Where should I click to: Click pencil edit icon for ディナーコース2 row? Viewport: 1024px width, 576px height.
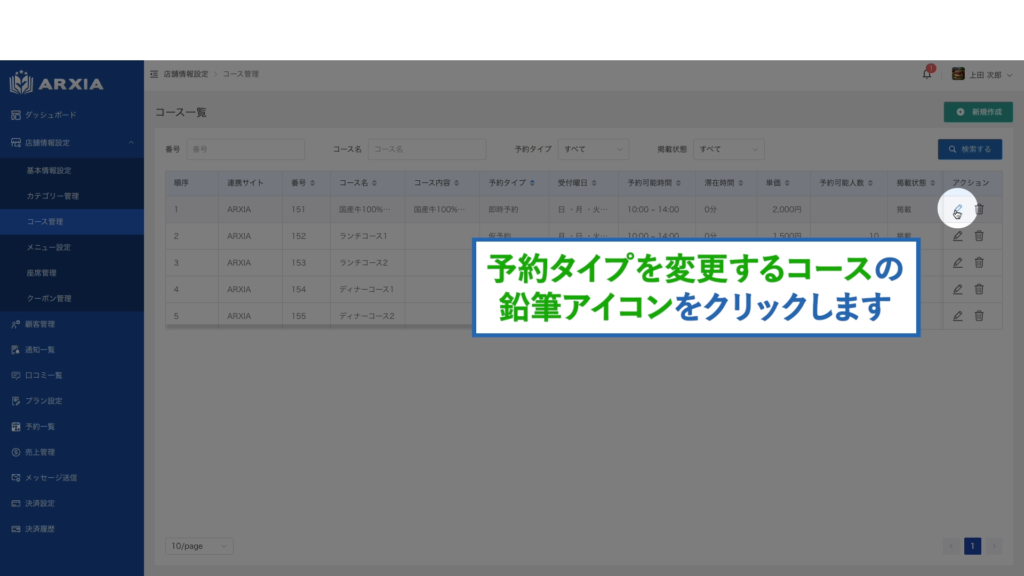957,315
